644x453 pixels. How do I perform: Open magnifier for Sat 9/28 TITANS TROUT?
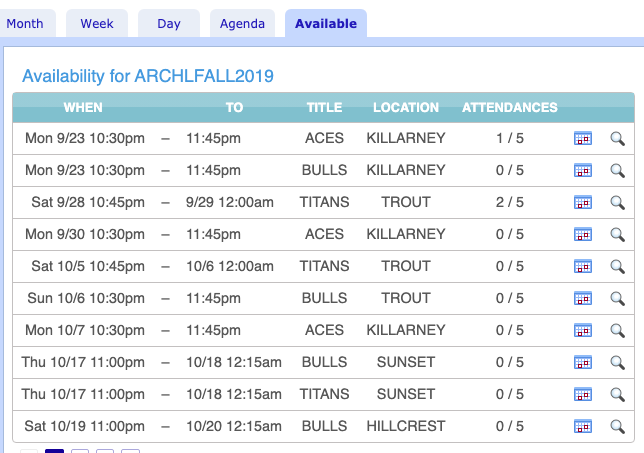click(617, 203)
